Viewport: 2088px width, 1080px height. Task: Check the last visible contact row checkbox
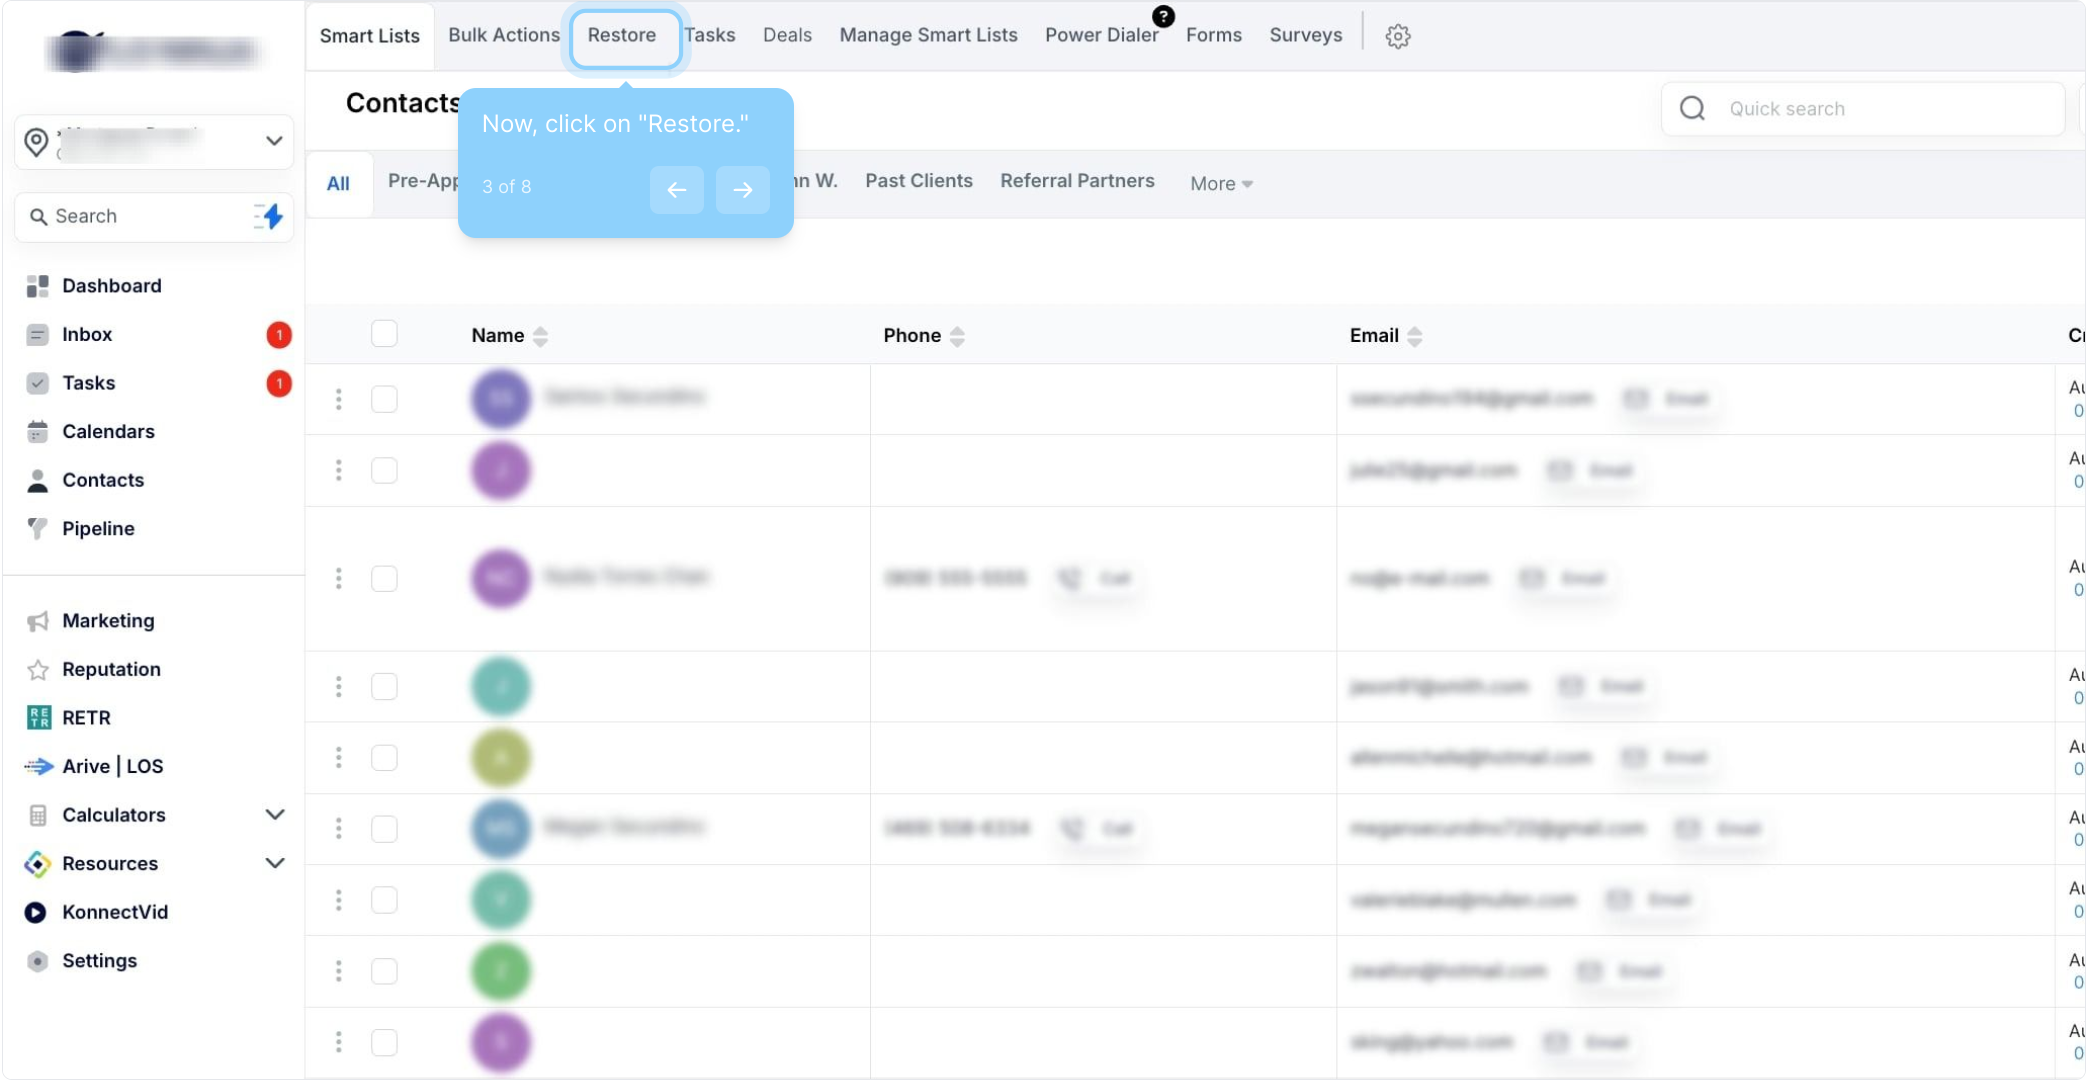(384, 1042)
